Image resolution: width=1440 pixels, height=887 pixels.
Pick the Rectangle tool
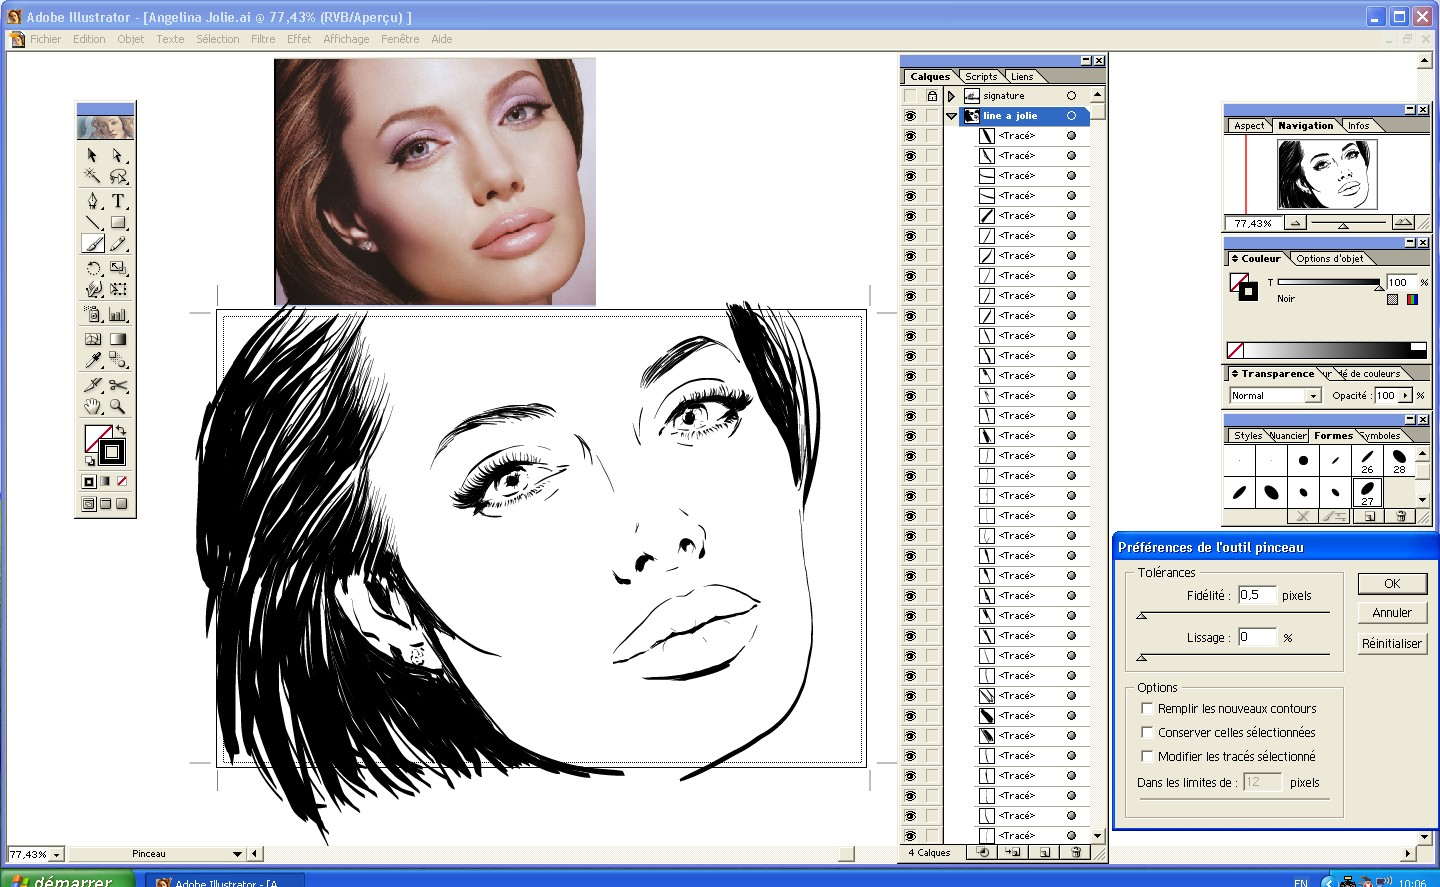(x=118, y=222)
